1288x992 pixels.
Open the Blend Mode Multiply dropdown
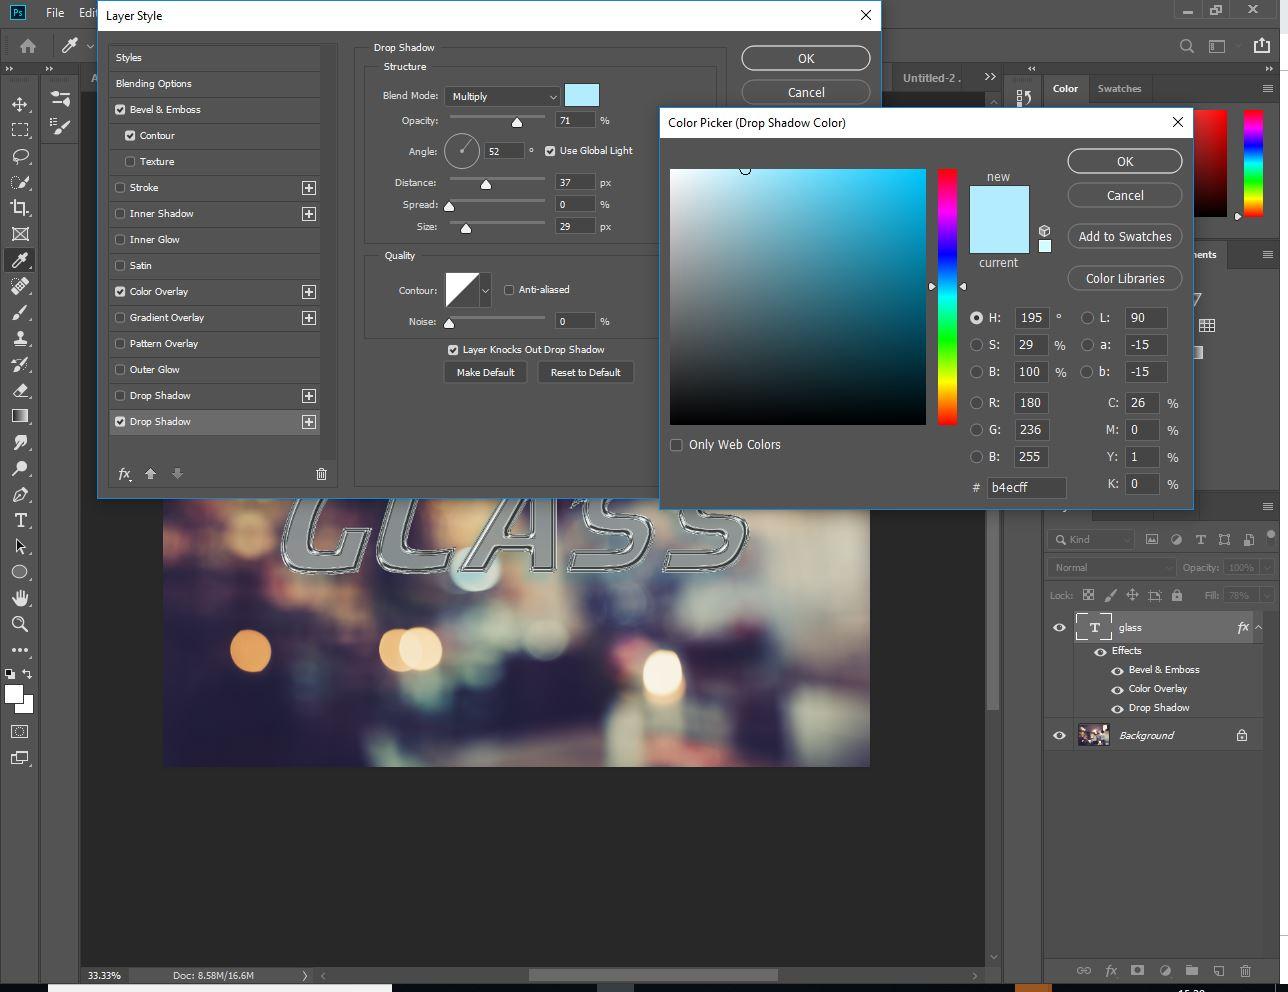tap(503, 96)
